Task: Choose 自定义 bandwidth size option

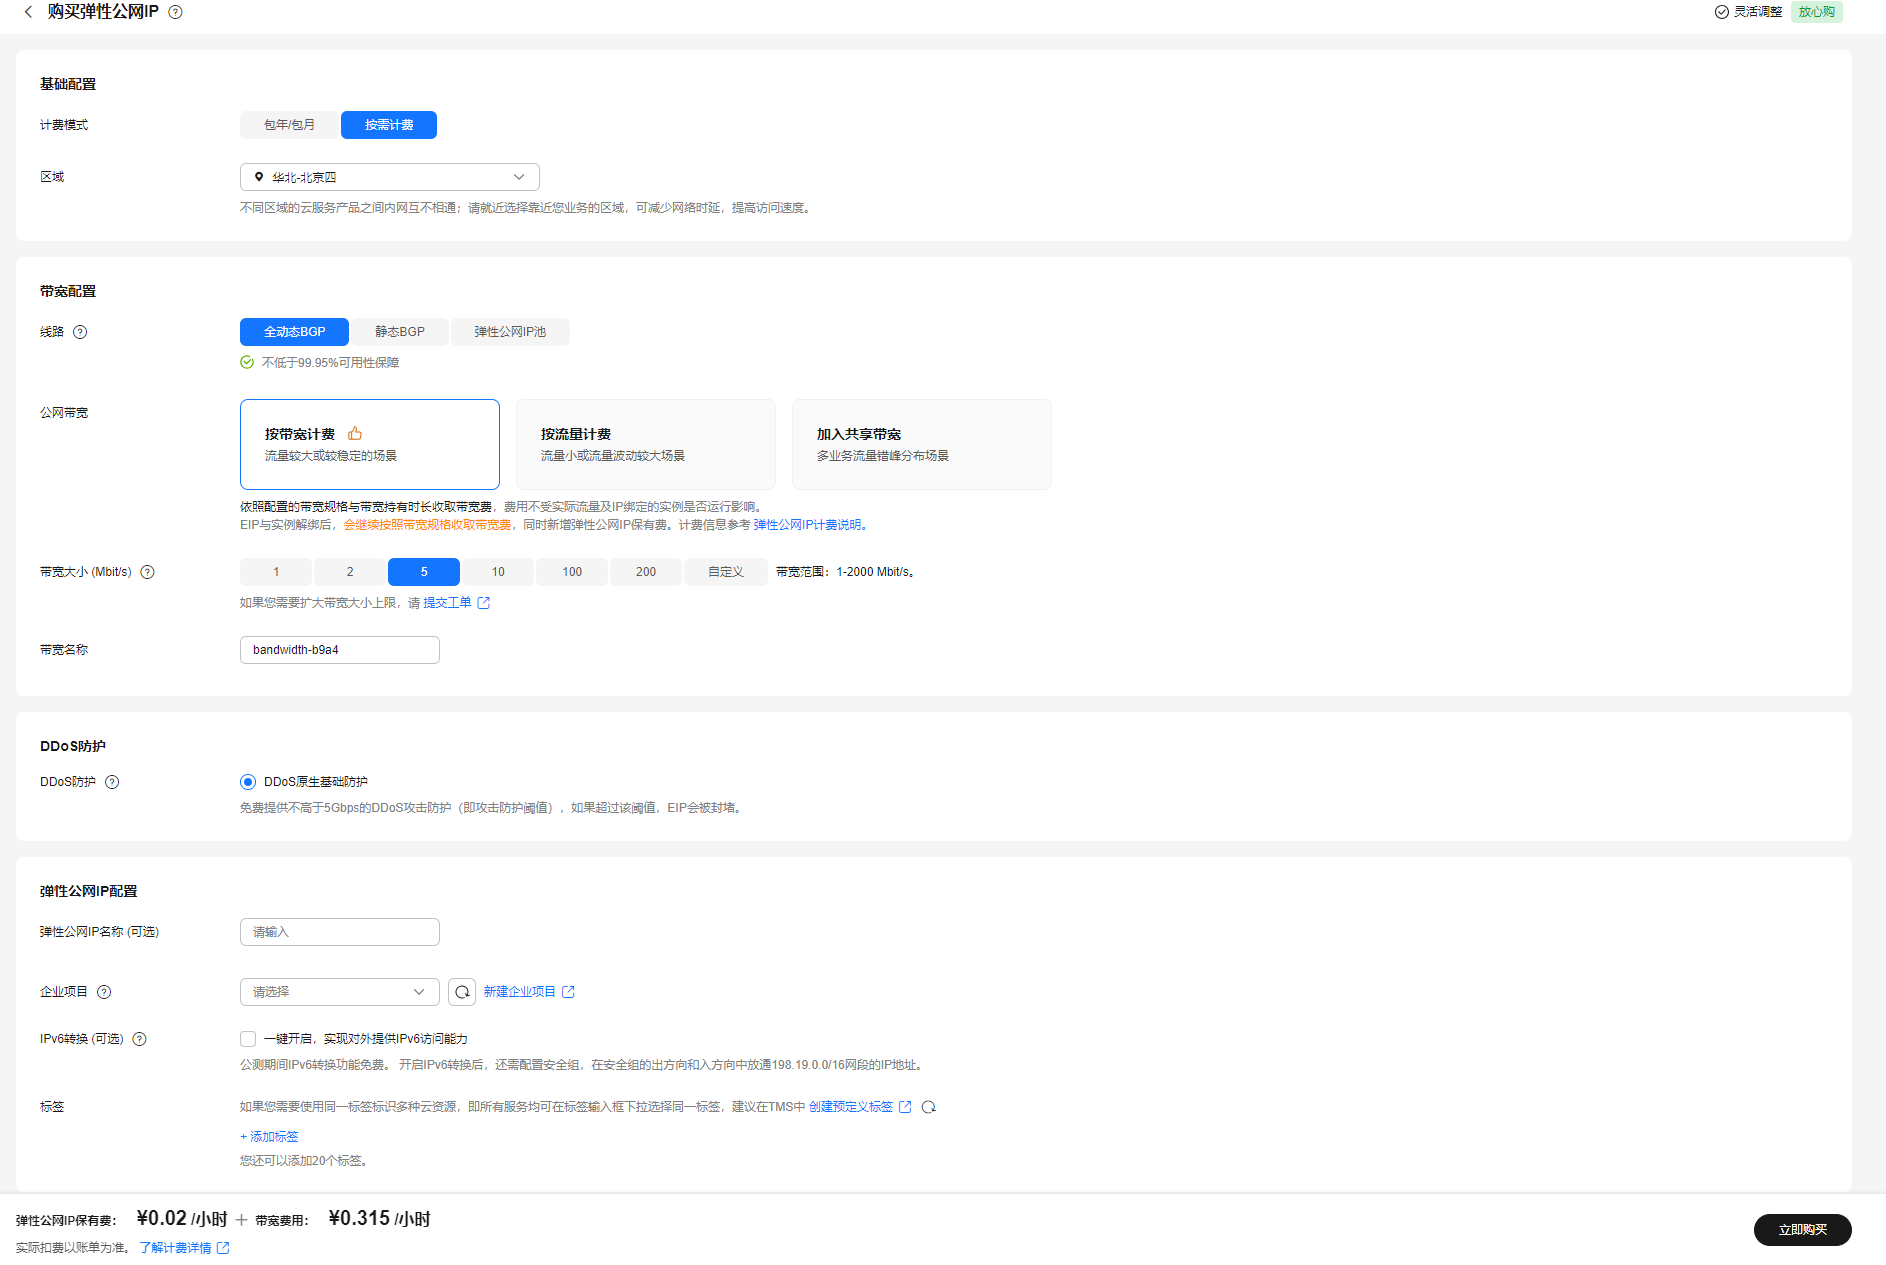Action: [726, 572]
